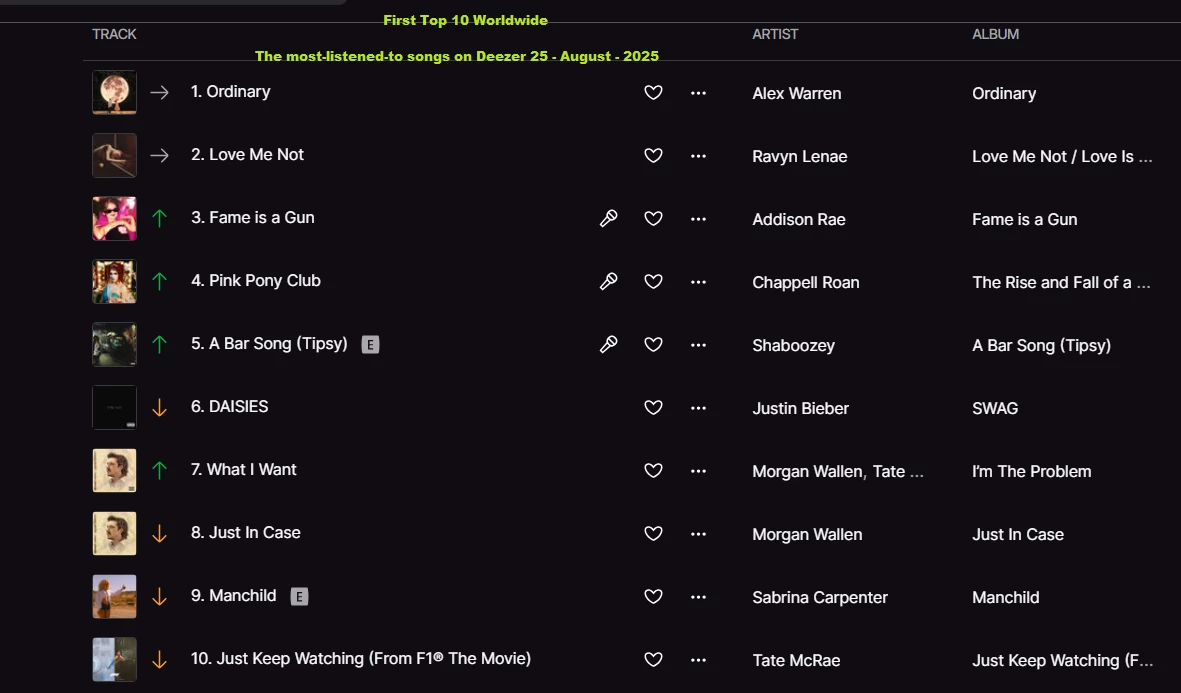1181x693 pixels.
Task: Toggle the heart for What I Want
Action: pos(653,471)
